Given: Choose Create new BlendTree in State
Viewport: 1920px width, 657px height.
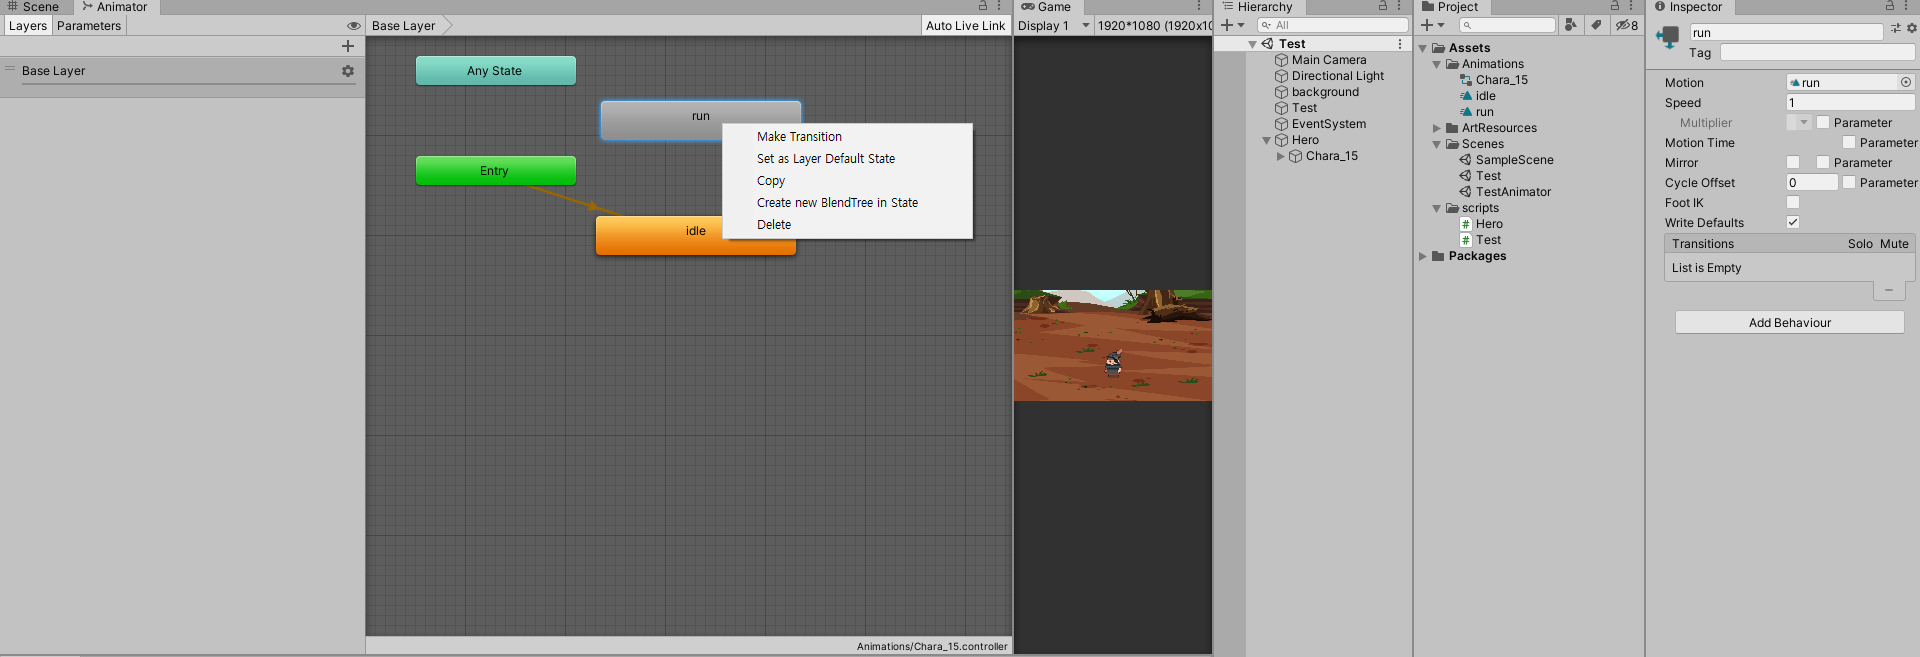Looking at the screenshot, I should [847, 203].
